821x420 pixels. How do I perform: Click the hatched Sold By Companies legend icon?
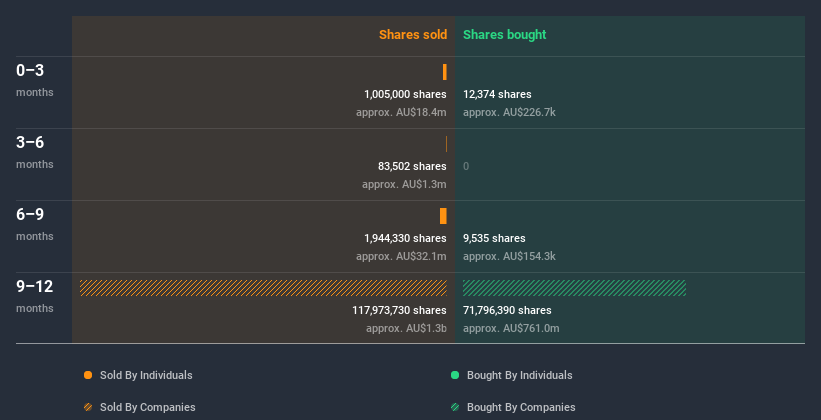point(88,407)
